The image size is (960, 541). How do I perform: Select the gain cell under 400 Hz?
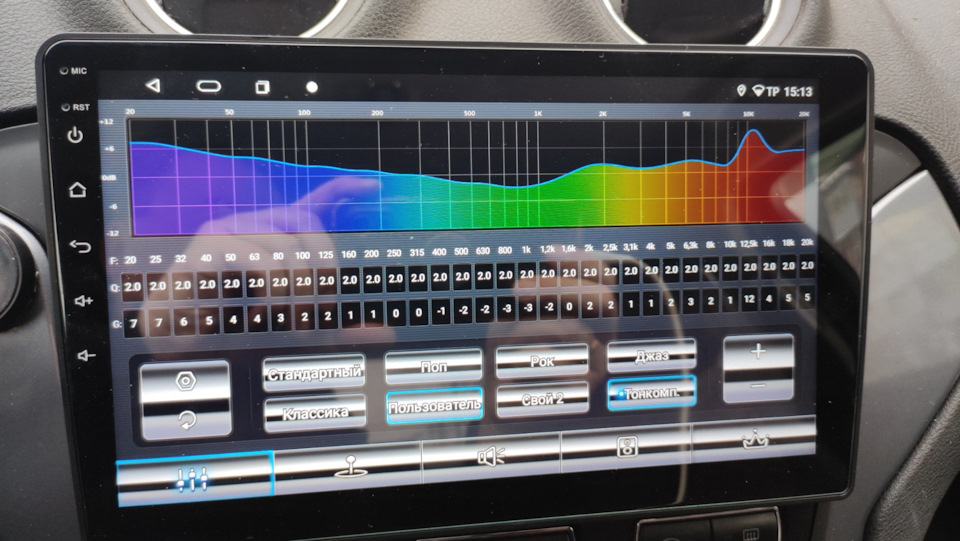(441, 312)
